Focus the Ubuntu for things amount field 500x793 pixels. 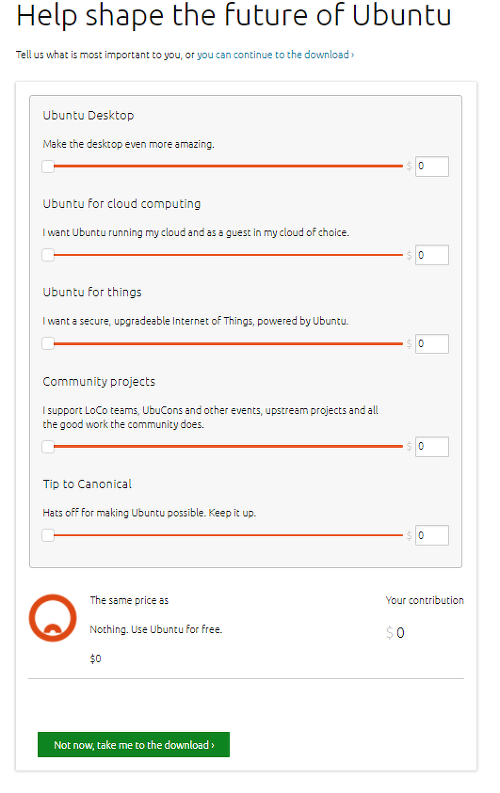coord(432,344)
